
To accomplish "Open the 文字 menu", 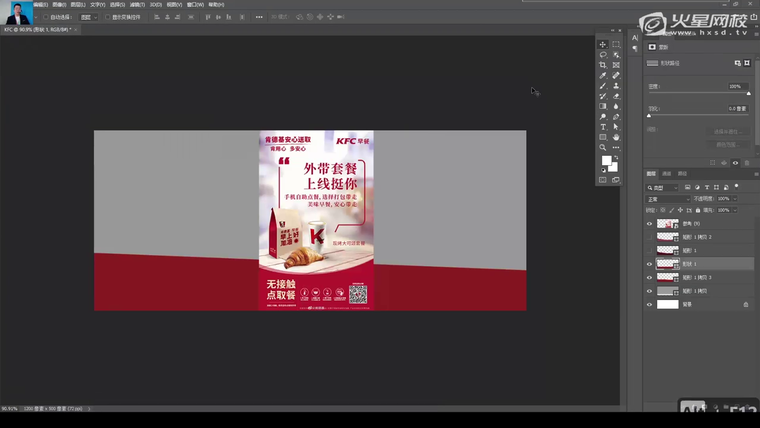I will (97, 4).
